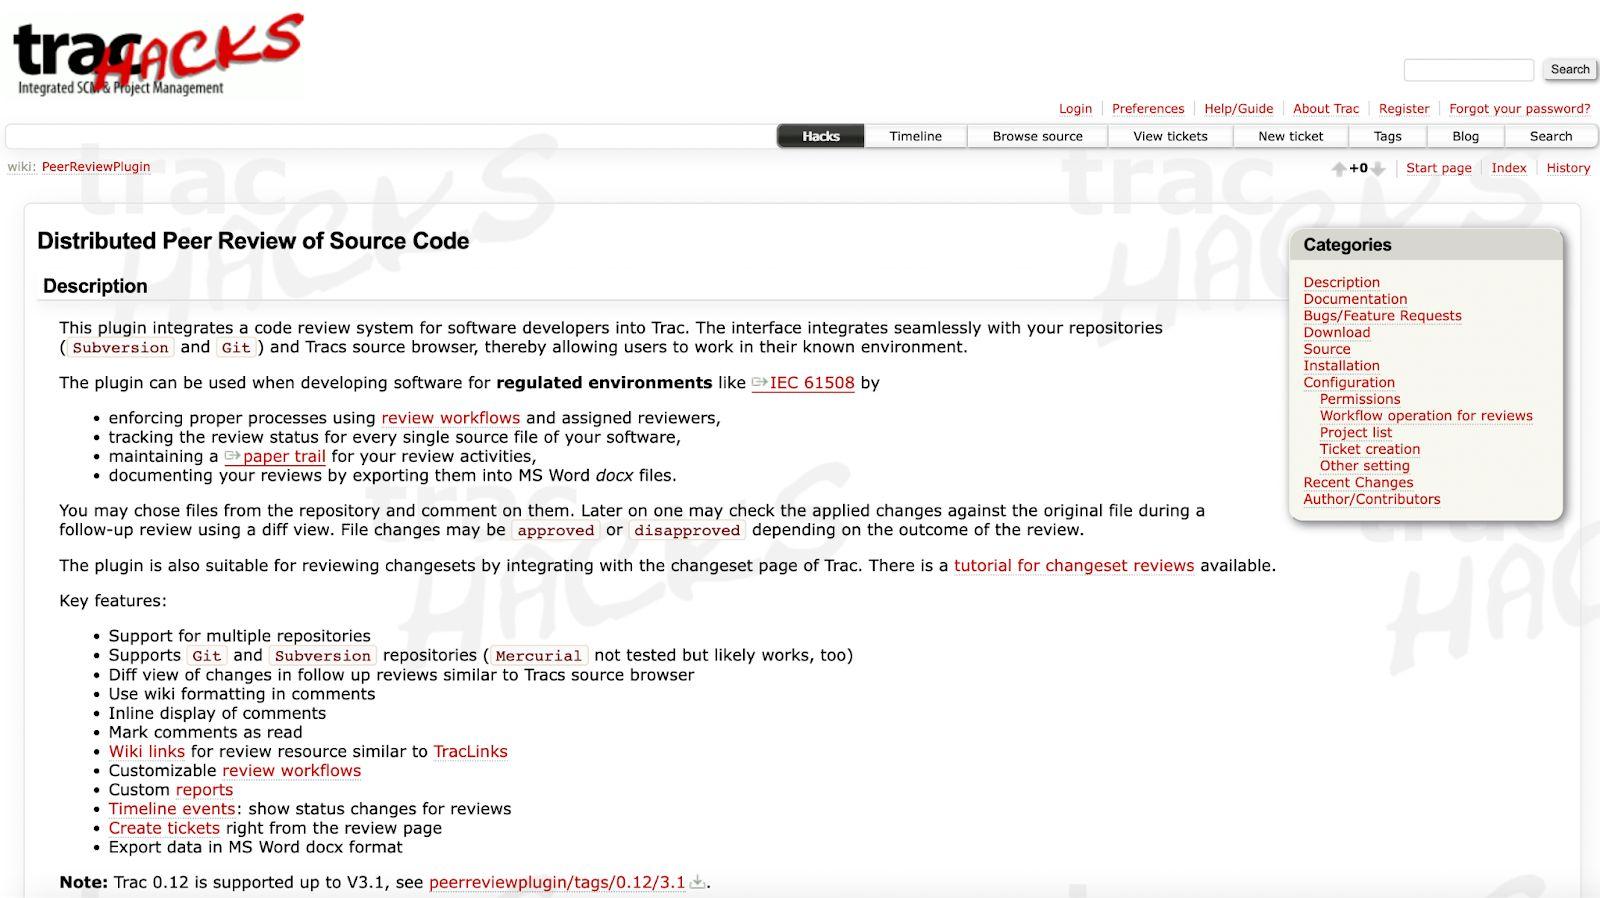Jump to Recent Changes in Categories
Screen dimensions: 1600x898
click(1358, 483)
